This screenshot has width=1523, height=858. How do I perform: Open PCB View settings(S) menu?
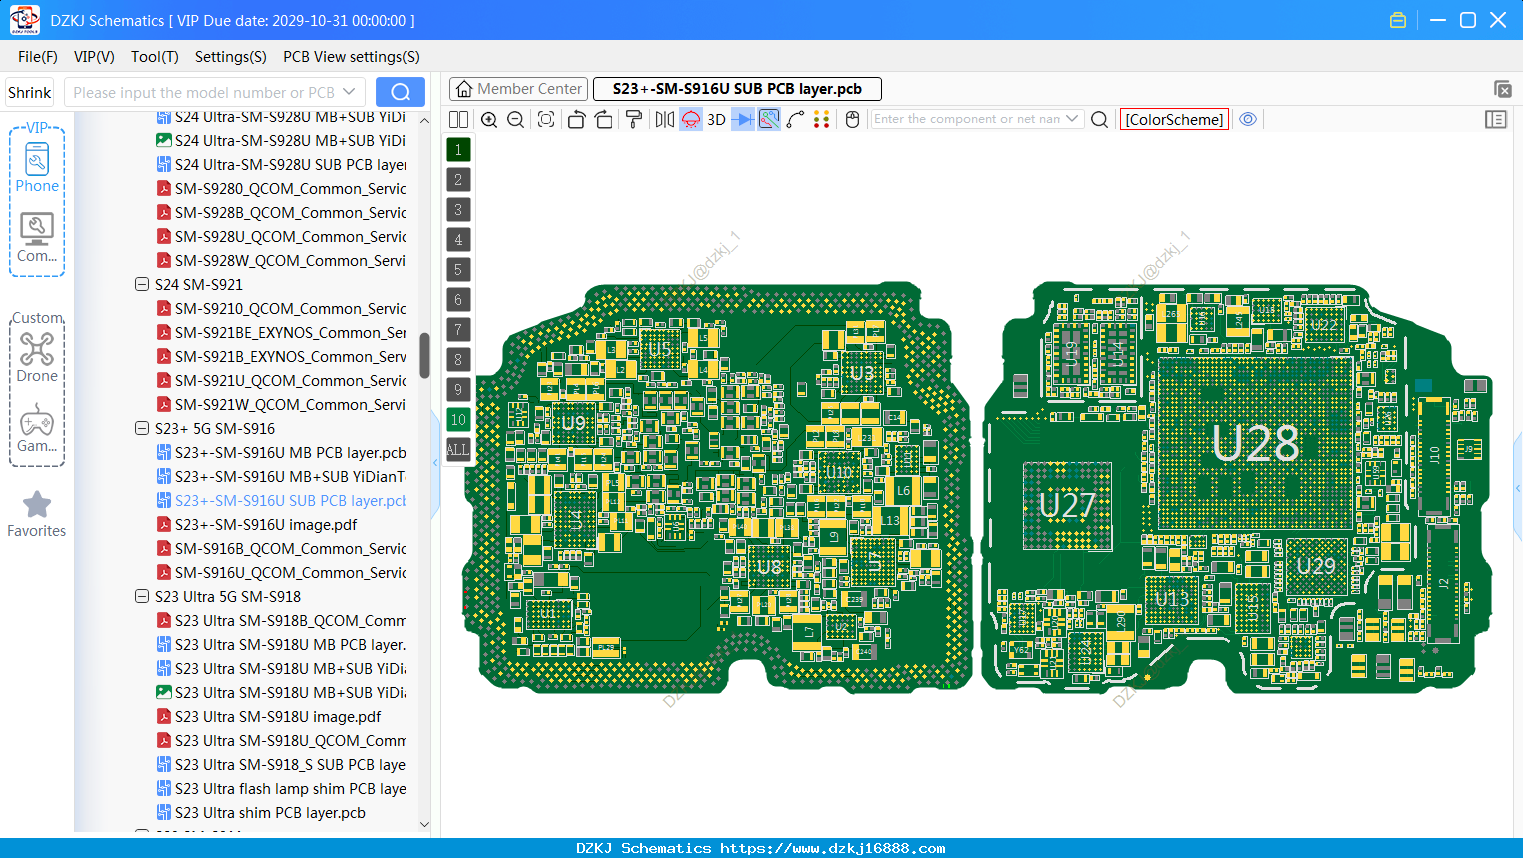[x=351, y=57]
